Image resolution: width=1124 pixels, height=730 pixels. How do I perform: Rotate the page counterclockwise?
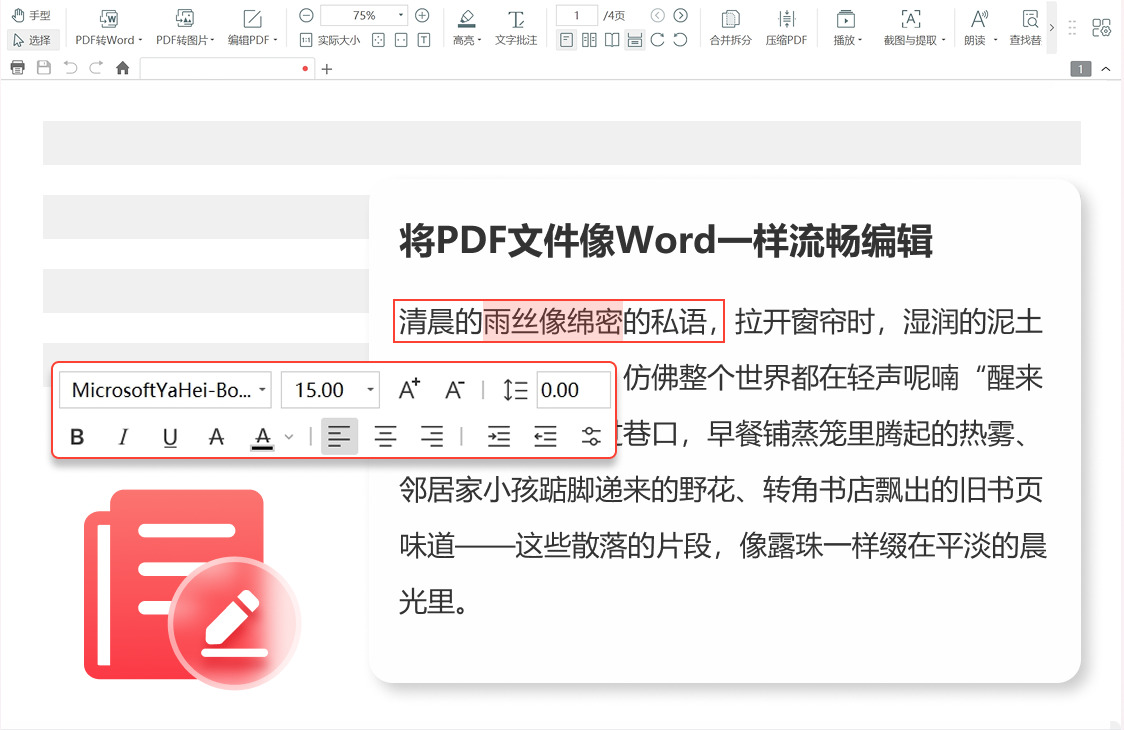pyautogui.click(x=680, y=40)
